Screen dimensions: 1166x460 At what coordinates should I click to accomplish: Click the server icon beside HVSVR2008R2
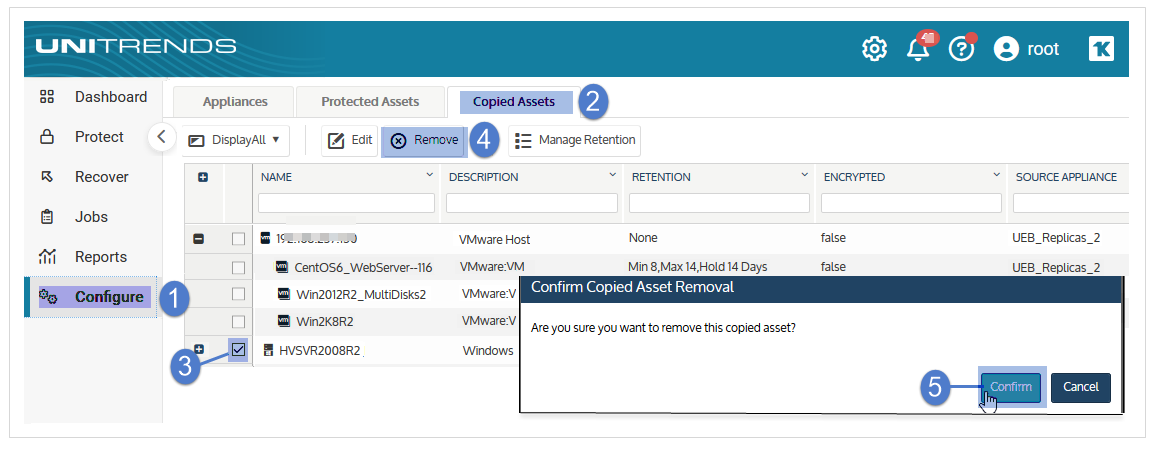[x=268, y=350]
